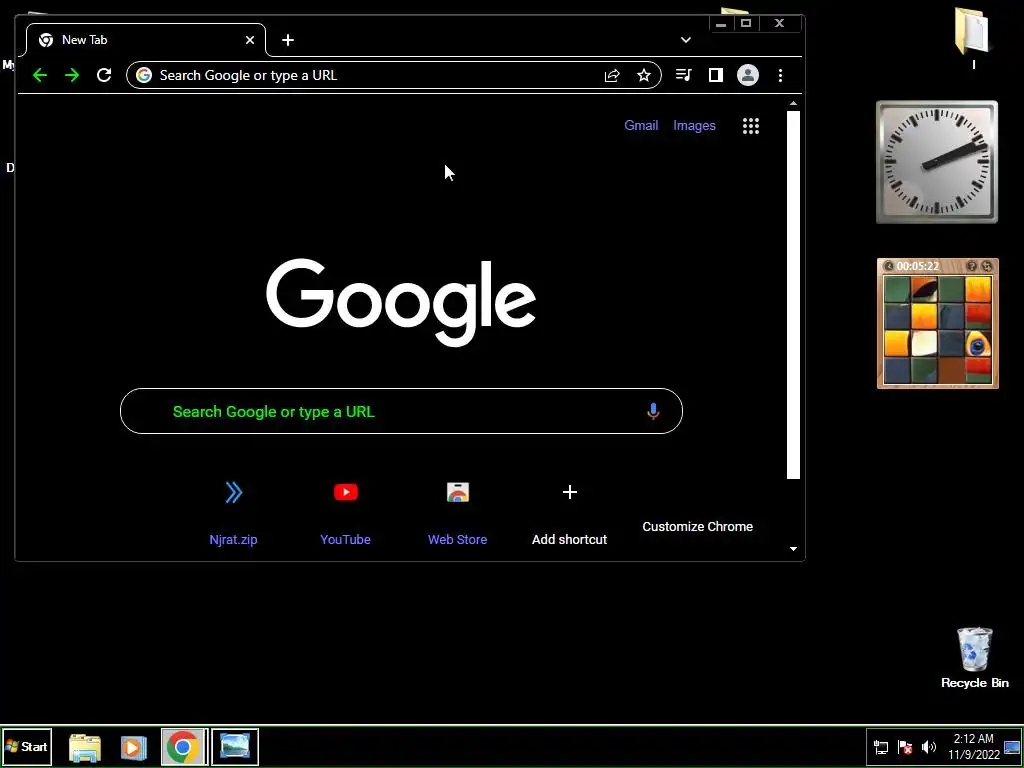Click the taskbar clock showing 2:12 AM
The image size is (1024, 768).
tap(974, 746)
